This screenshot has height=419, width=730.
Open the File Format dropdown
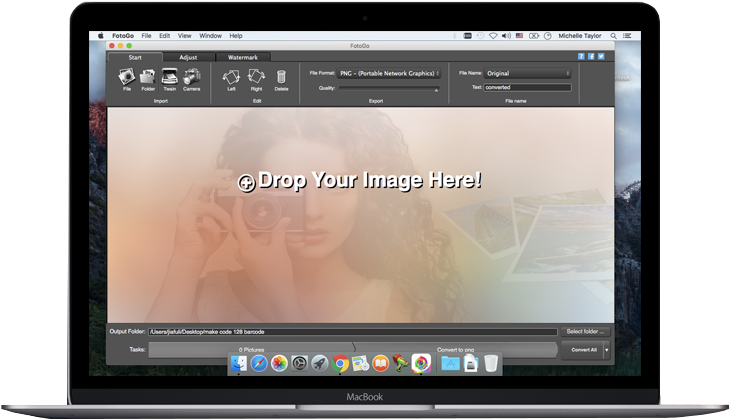point(389,74)
